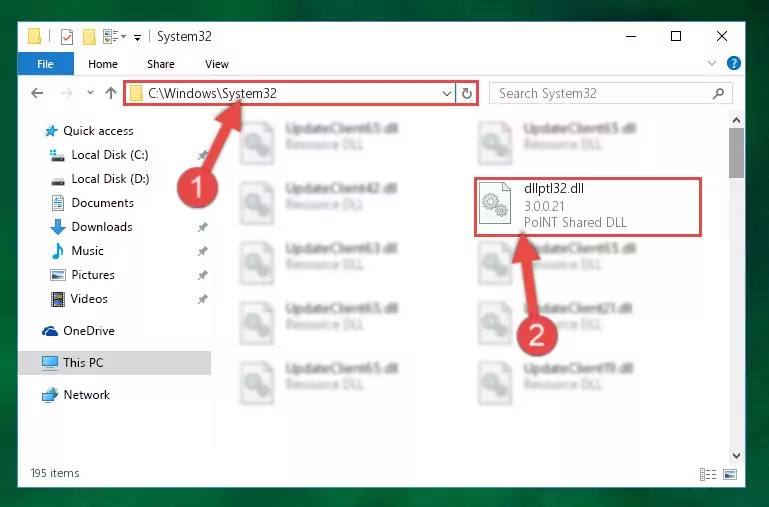Switch to large thumbnails view icon

click(730, 474)
